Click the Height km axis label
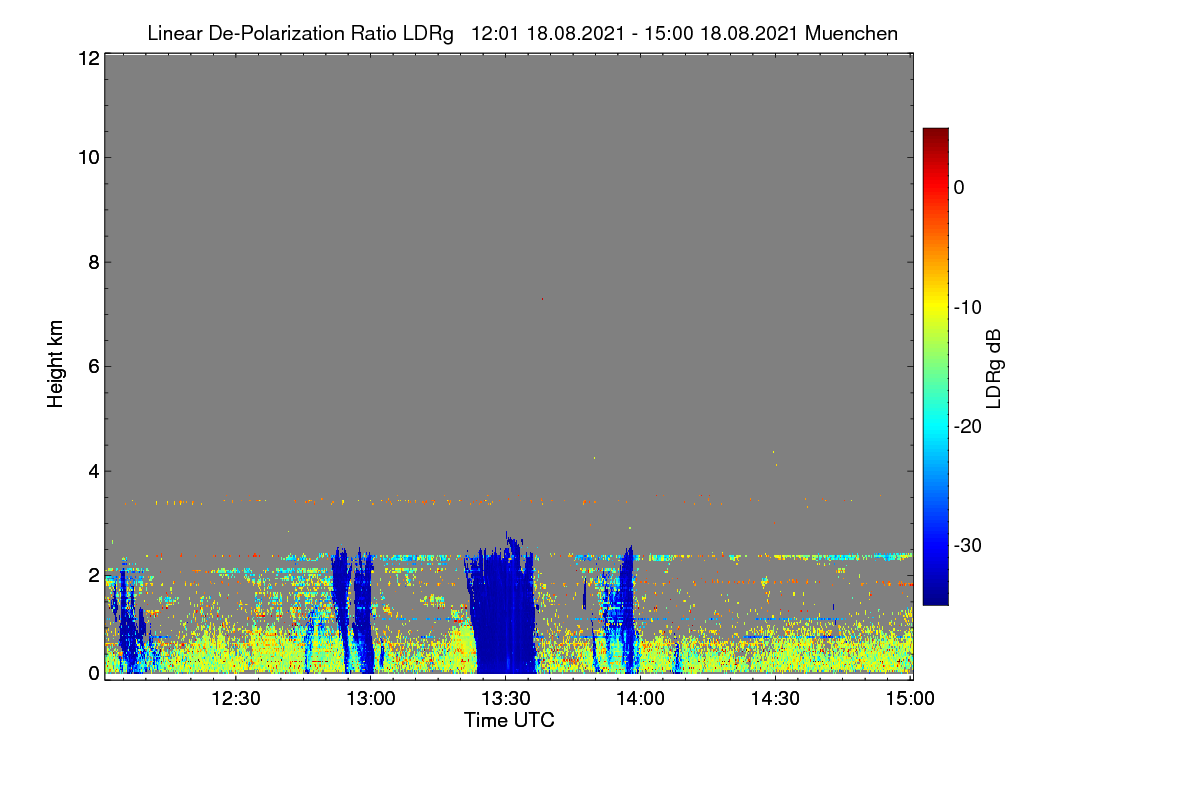 (x=55, y=364)
